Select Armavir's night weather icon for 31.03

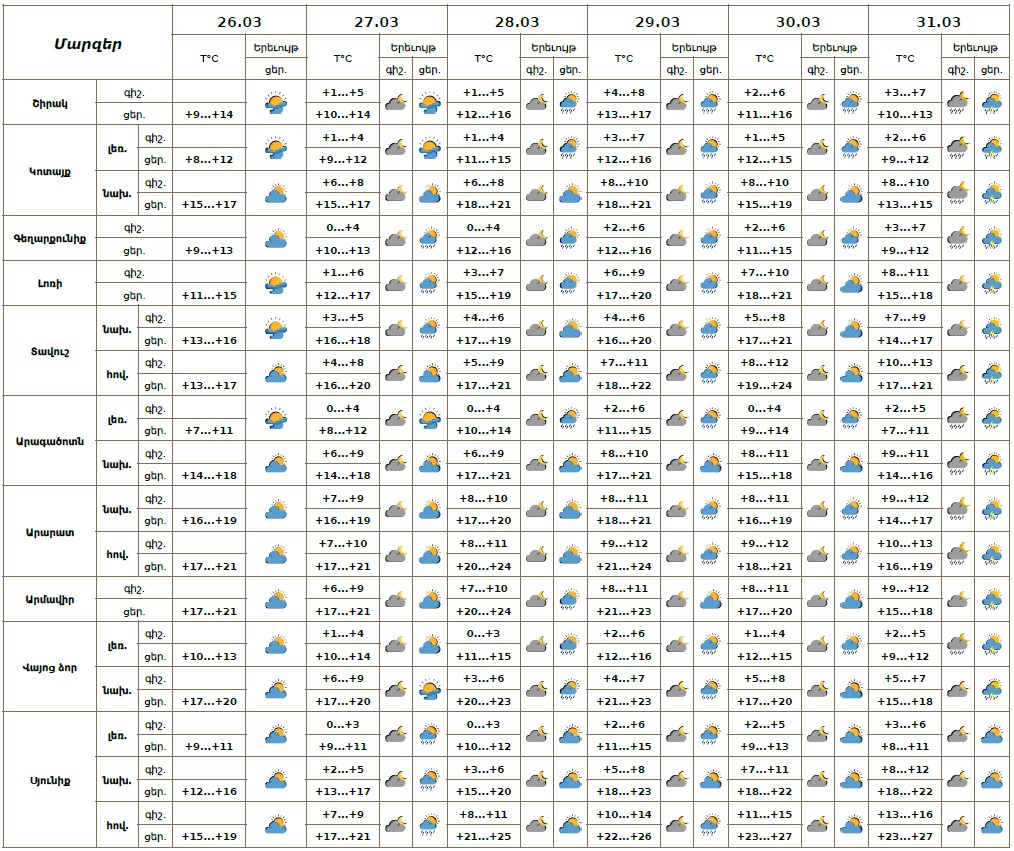(958, 600)
